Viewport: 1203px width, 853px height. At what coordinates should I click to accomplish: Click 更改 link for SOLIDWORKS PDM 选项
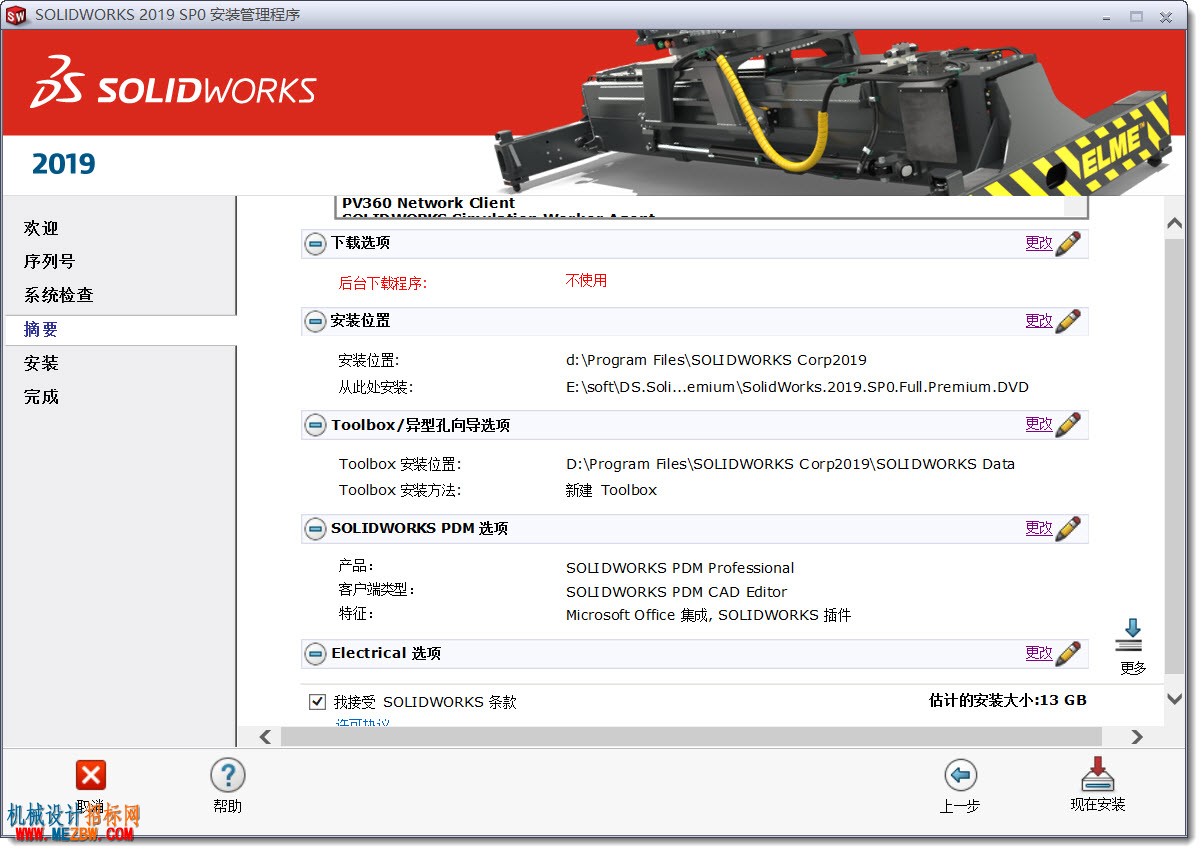pyautogui.click(x=1039, y=528)
